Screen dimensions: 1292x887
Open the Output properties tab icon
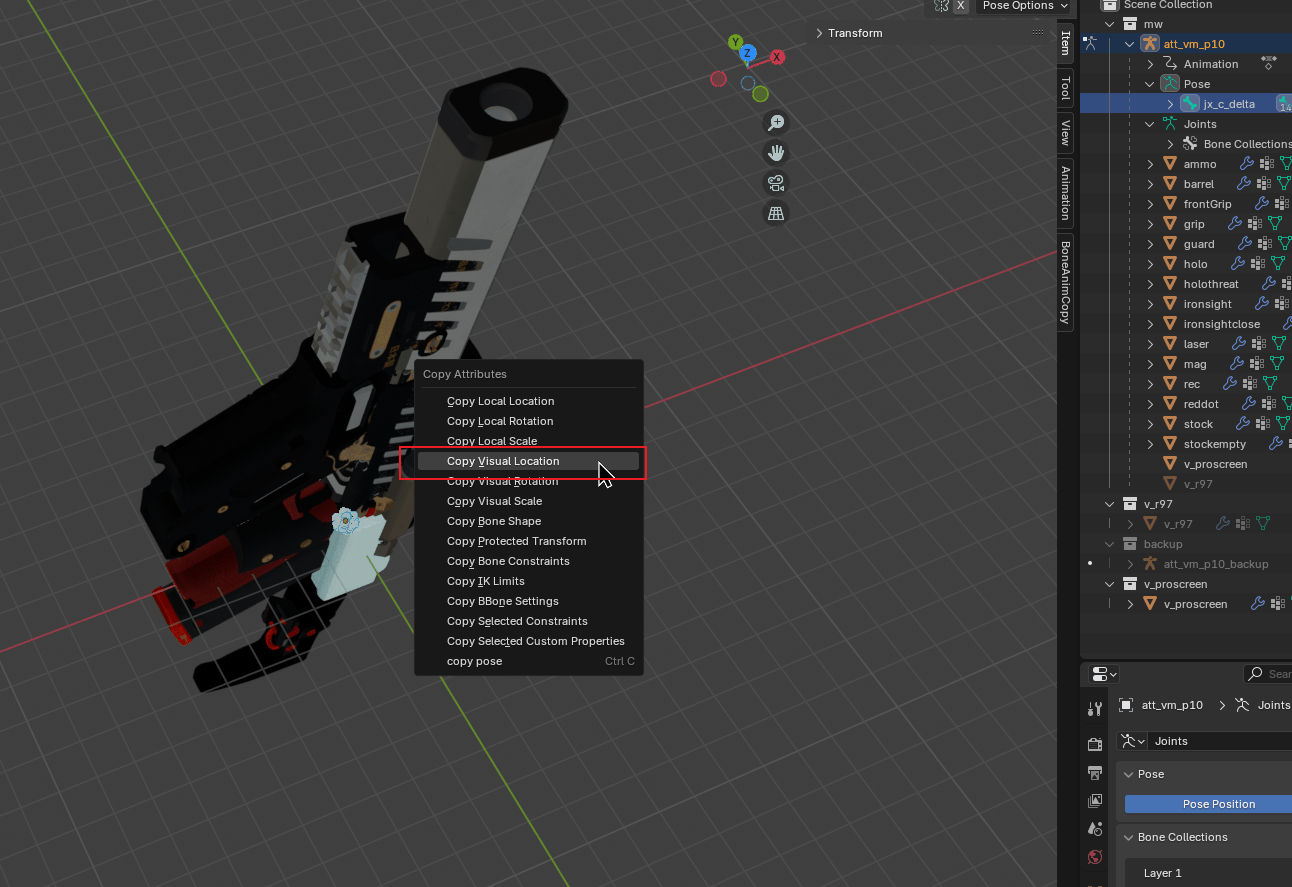click(x=1095, y=773)
